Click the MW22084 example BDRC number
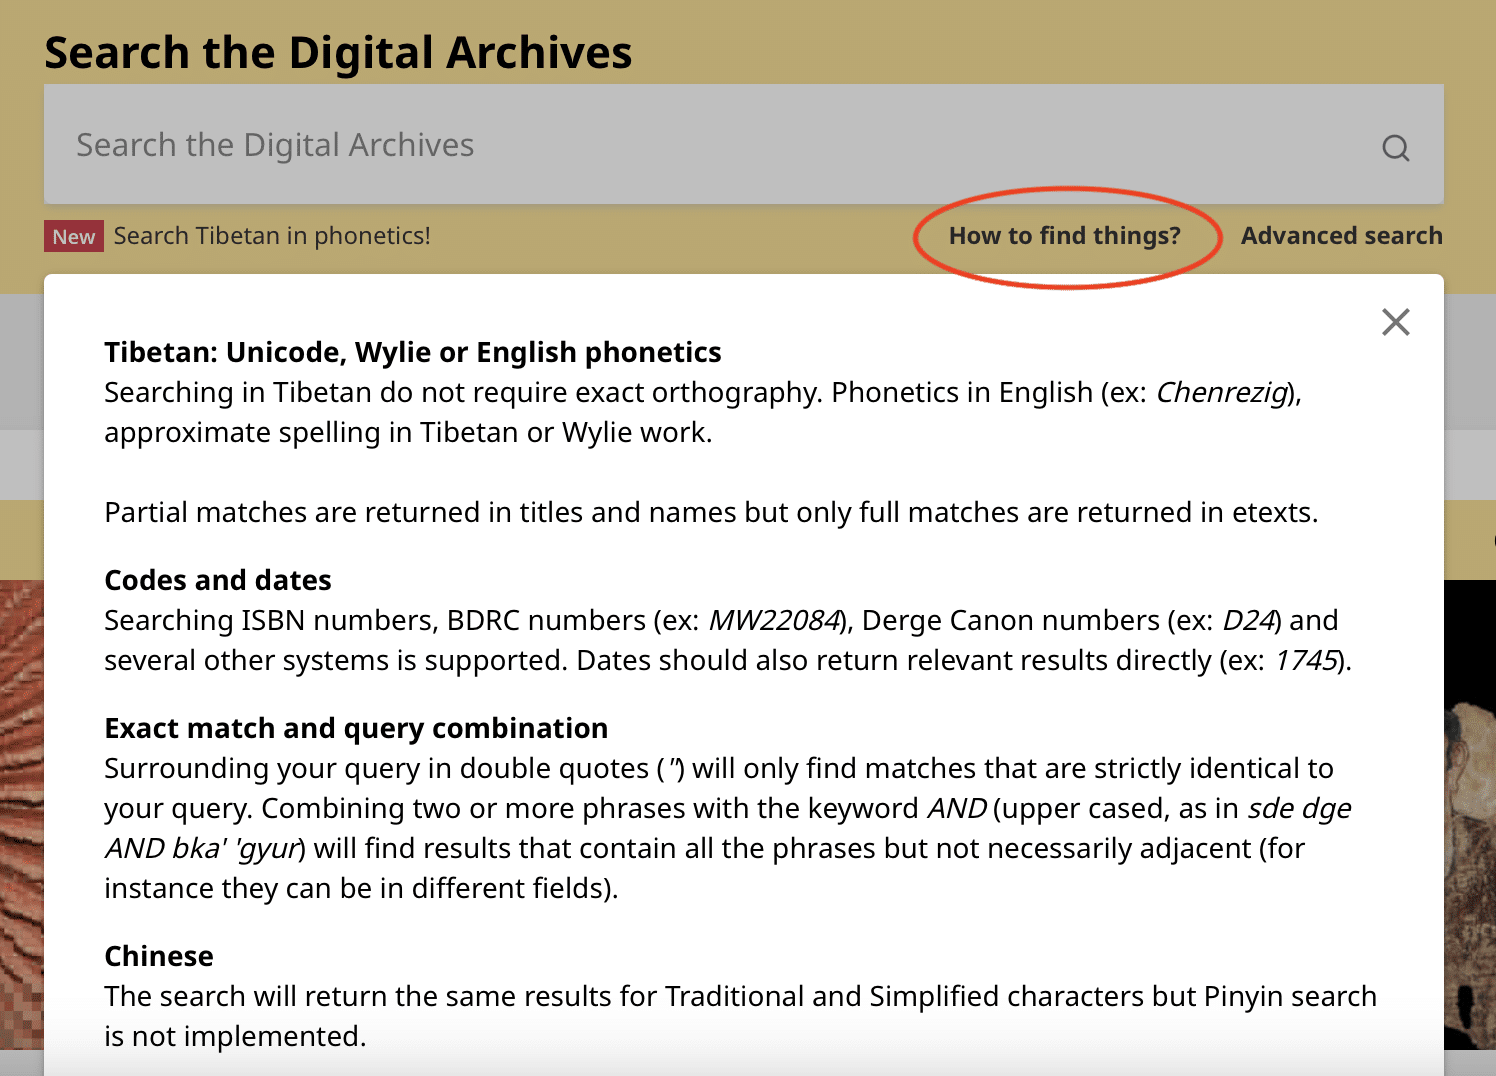 tap(774, 620)
